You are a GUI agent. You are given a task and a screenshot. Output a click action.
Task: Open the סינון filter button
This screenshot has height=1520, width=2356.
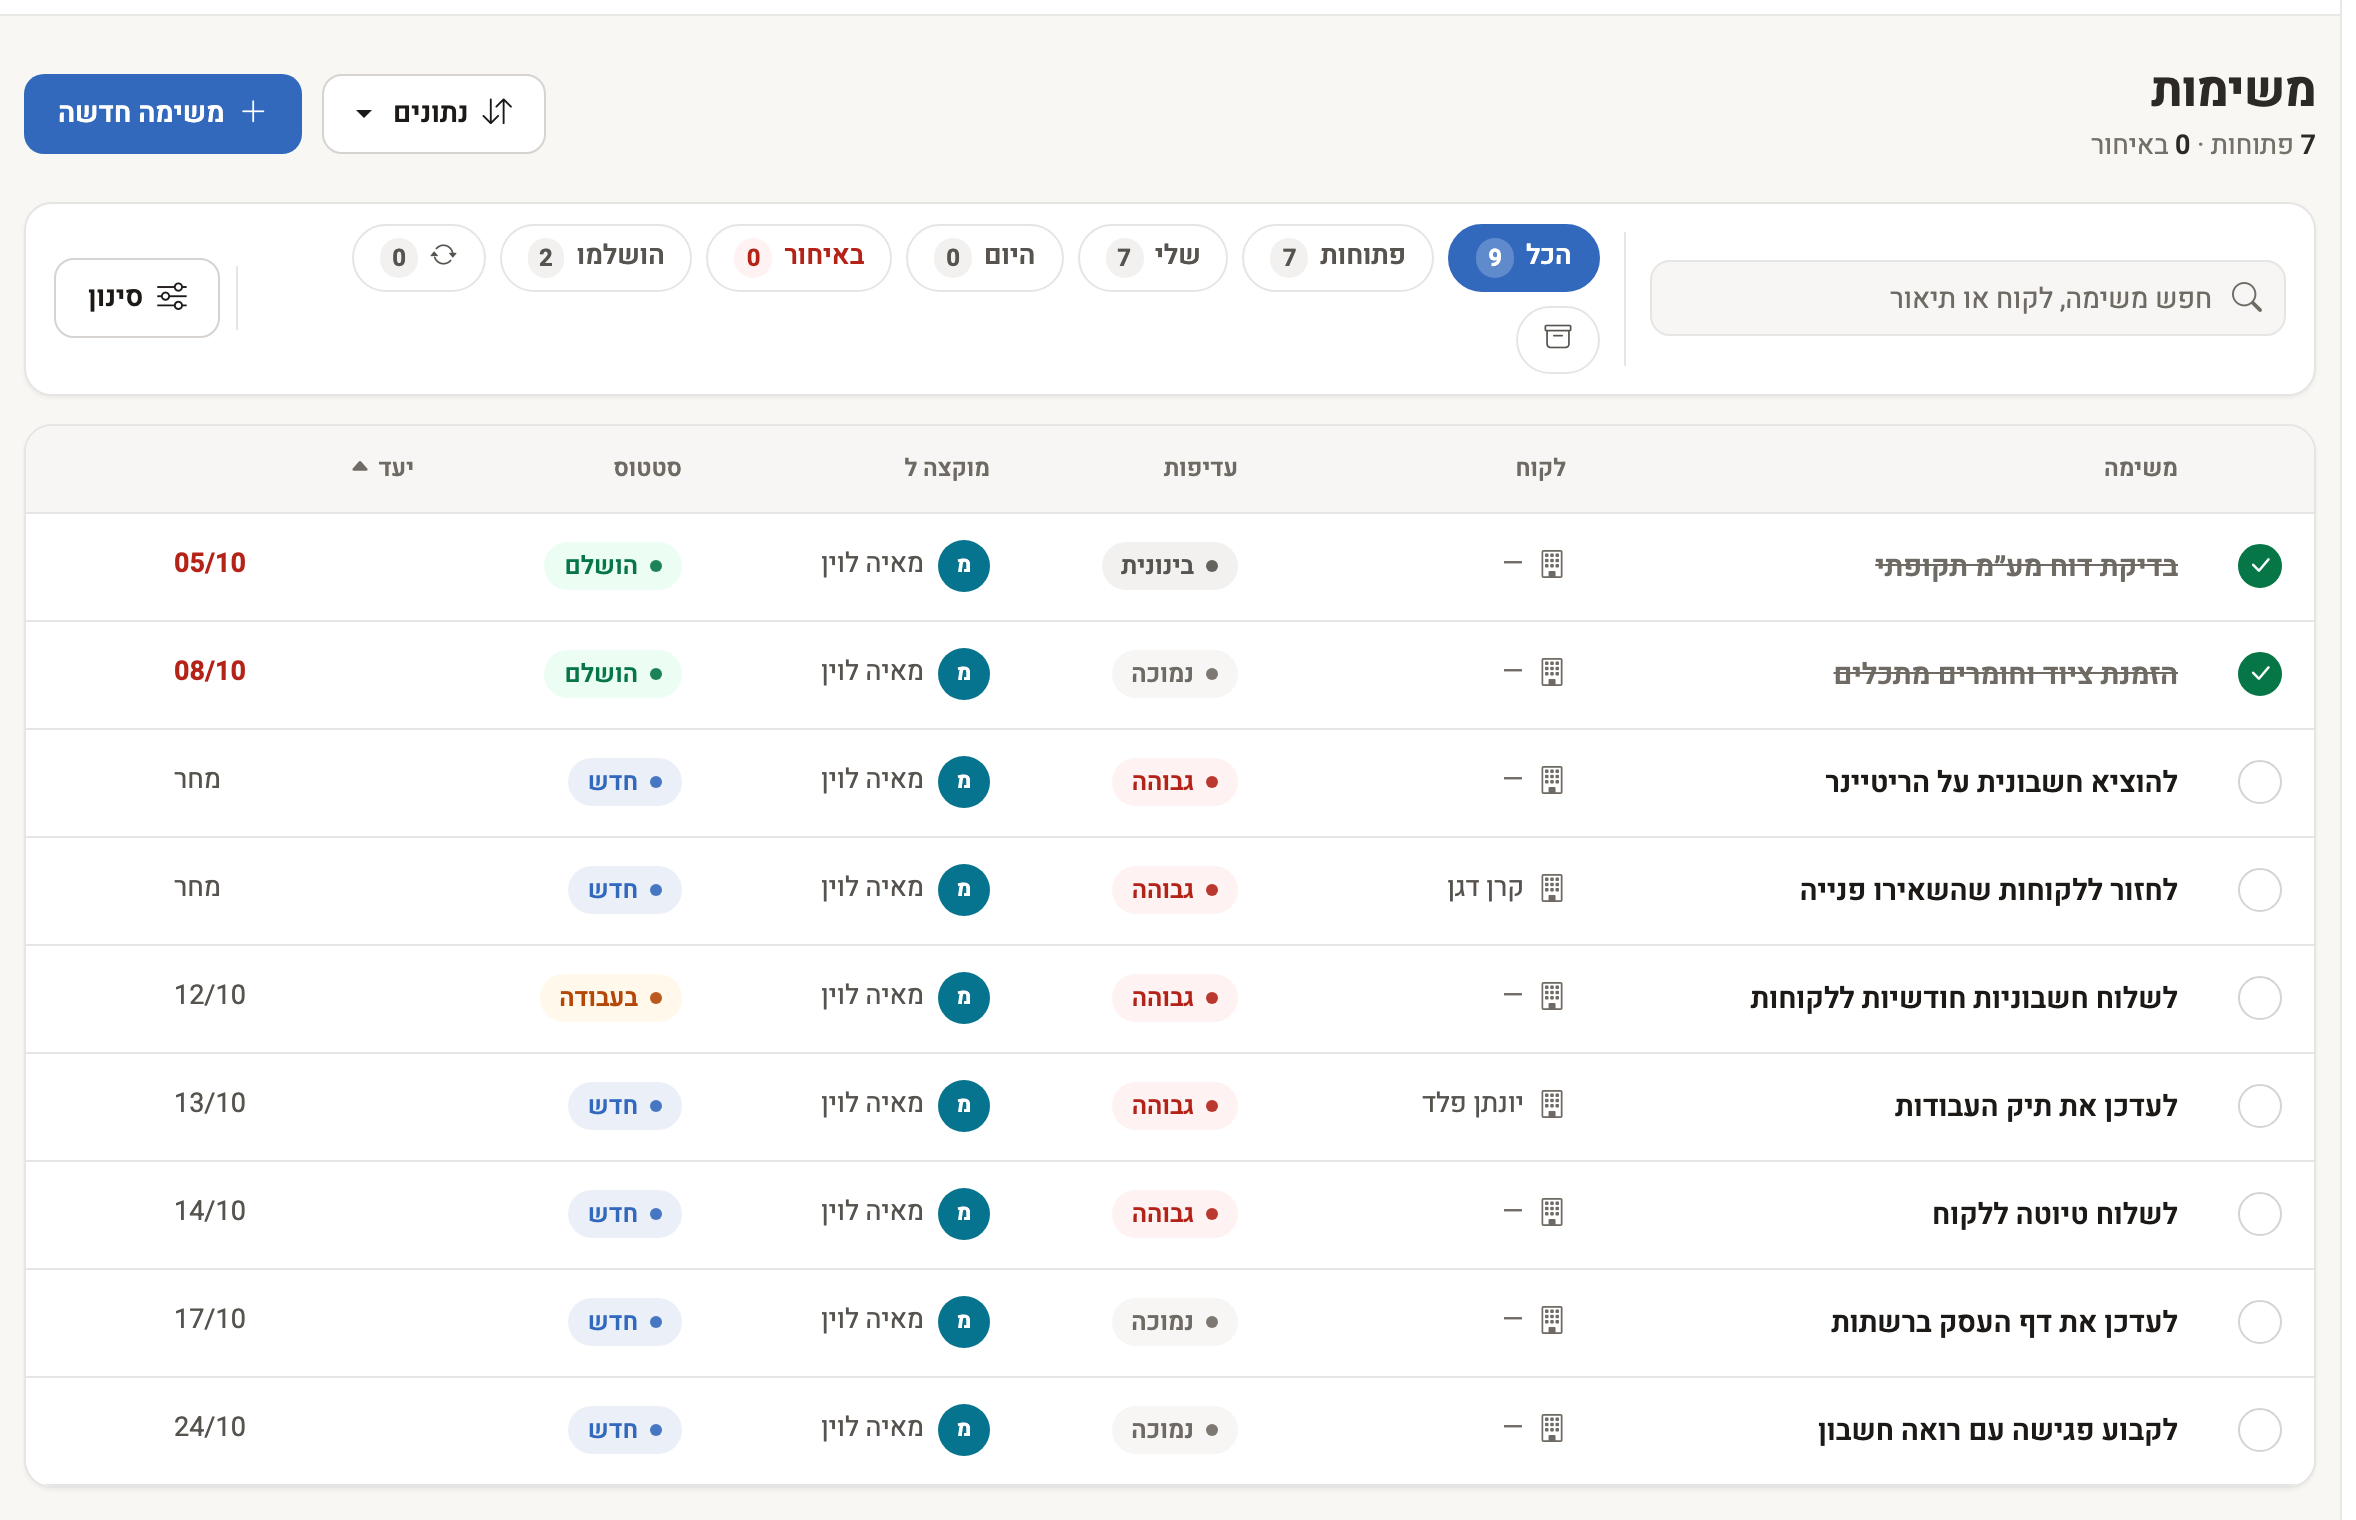137,297
